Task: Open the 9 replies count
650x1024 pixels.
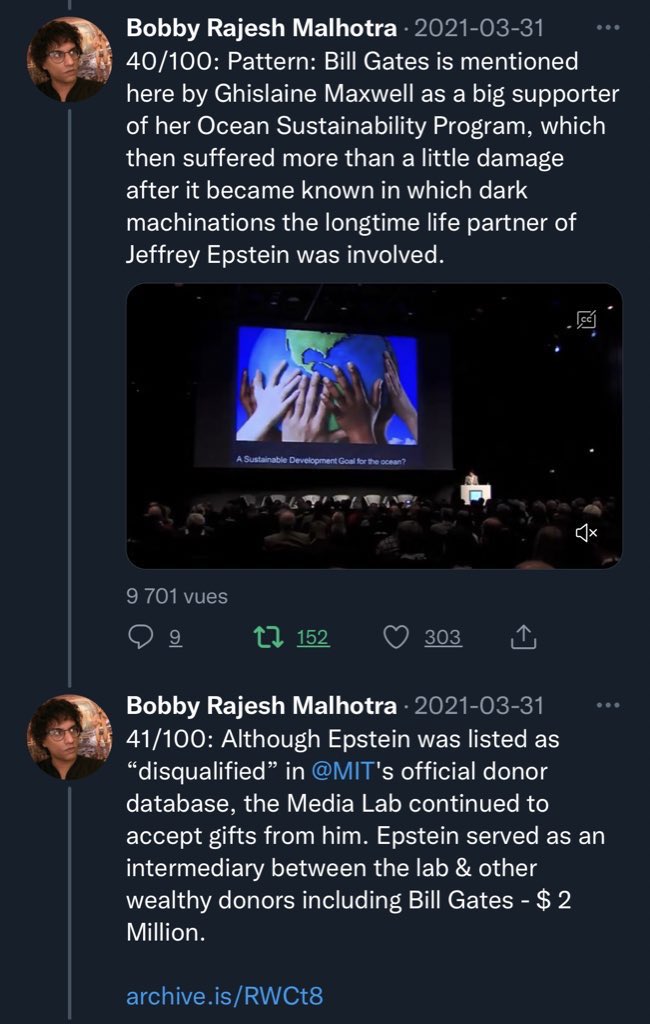Action: coord(175,637)
